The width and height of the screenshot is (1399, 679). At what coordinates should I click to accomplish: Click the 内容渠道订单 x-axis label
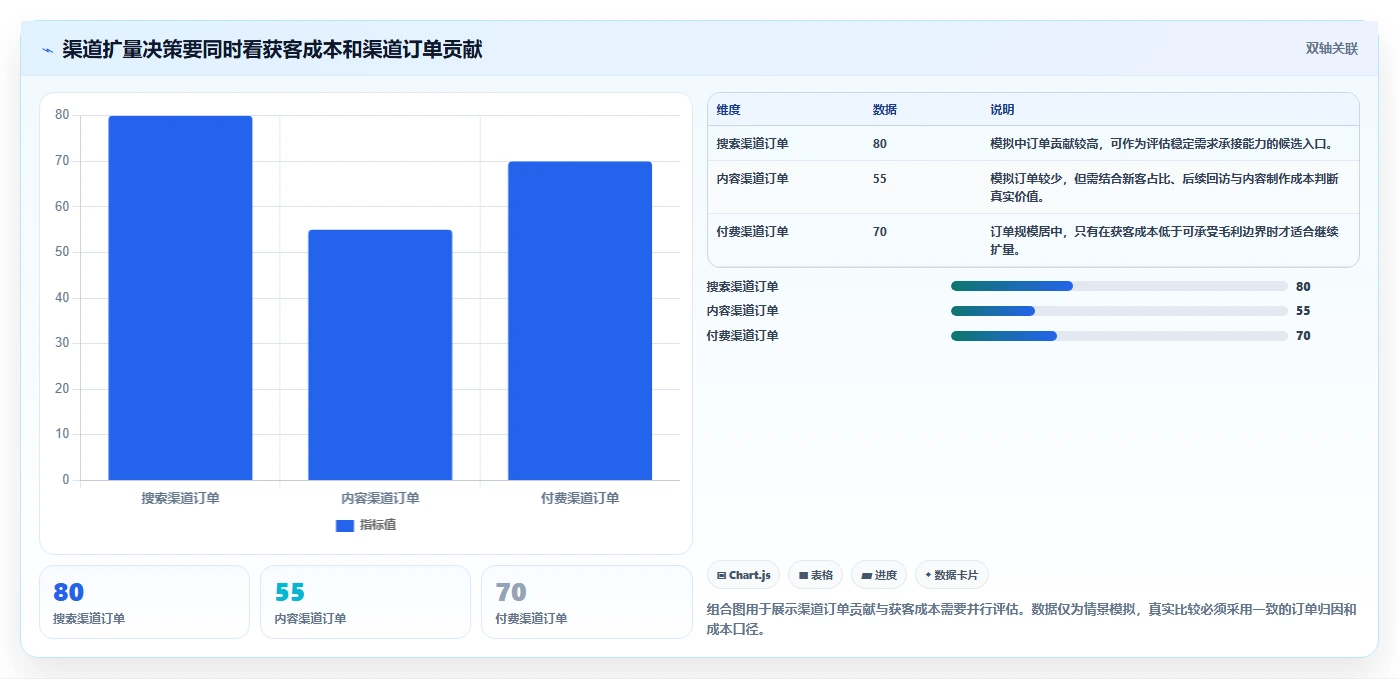pos(380,498)
